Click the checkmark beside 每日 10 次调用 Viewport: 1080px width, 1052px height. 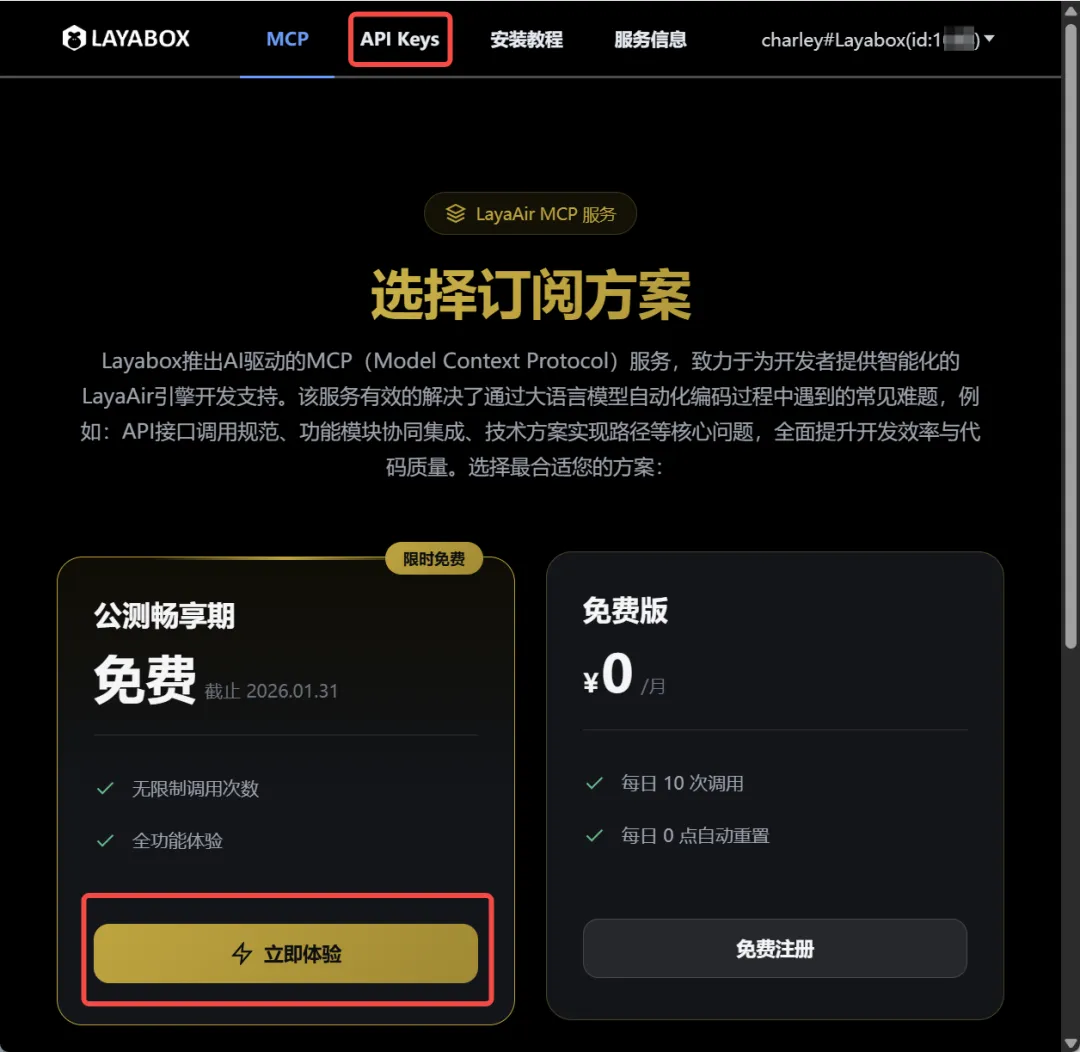click(594, 783)
